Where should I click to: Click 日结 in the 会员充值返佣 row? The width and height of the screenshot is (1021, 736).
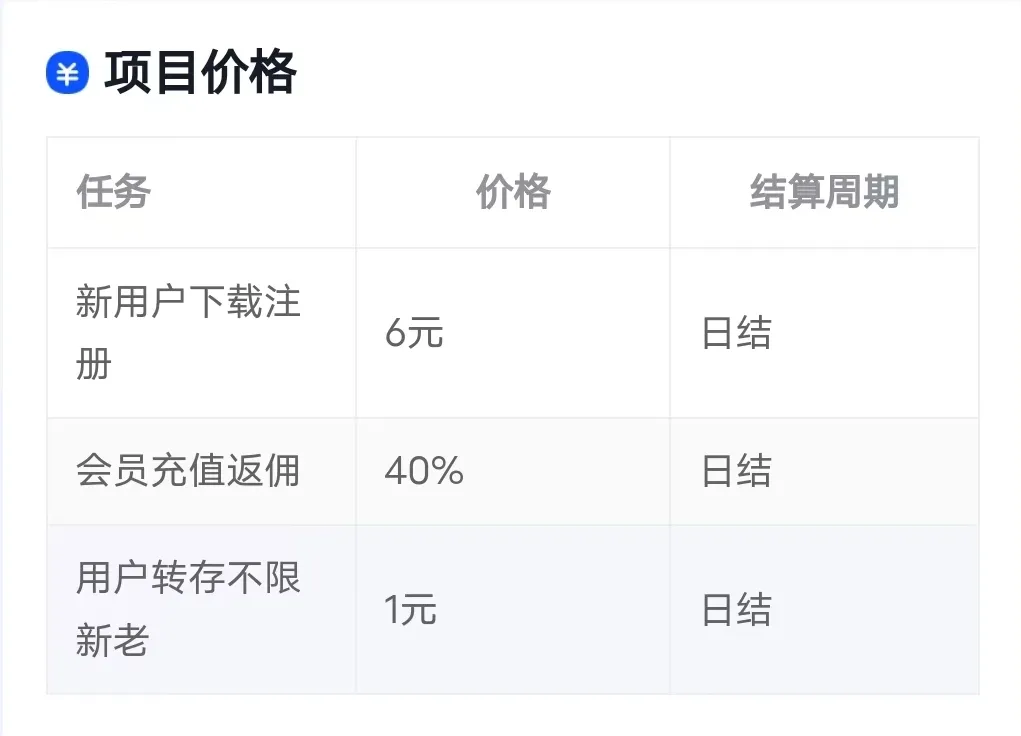[736, 471]
